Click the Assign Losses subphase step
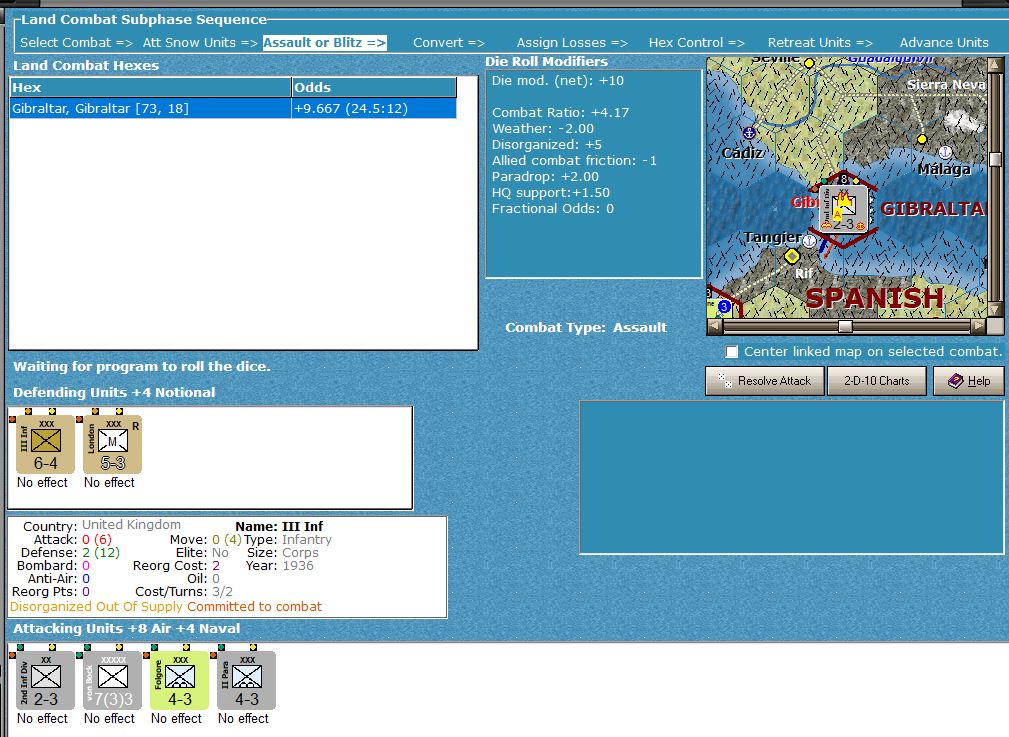1009x737 pixels. 571,42
